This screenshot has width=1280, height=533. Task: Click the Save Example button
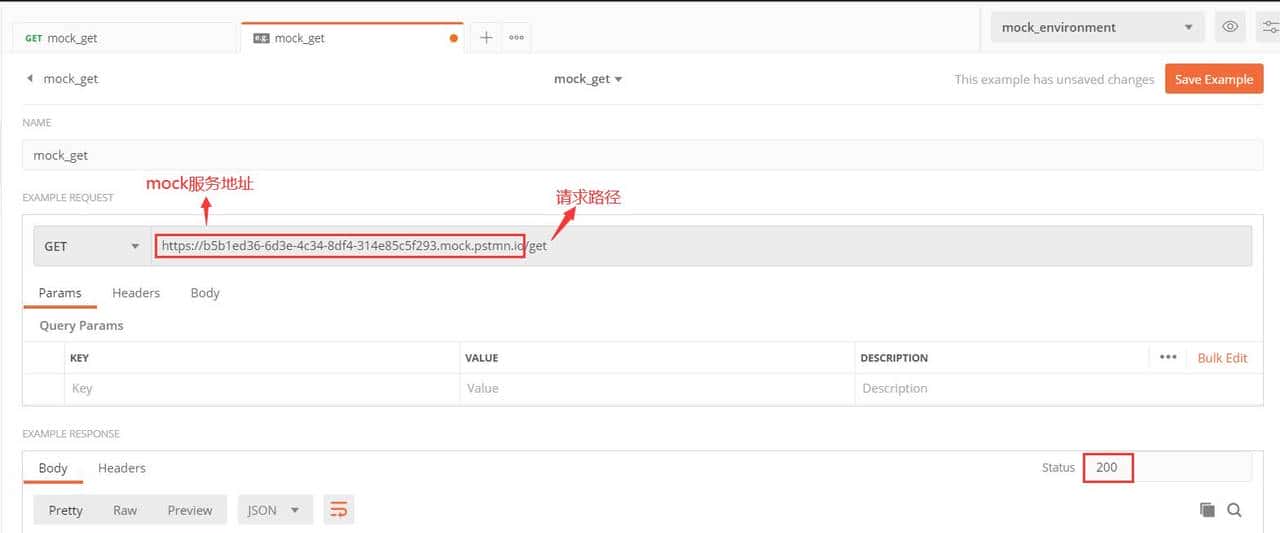coord(1214,79)
